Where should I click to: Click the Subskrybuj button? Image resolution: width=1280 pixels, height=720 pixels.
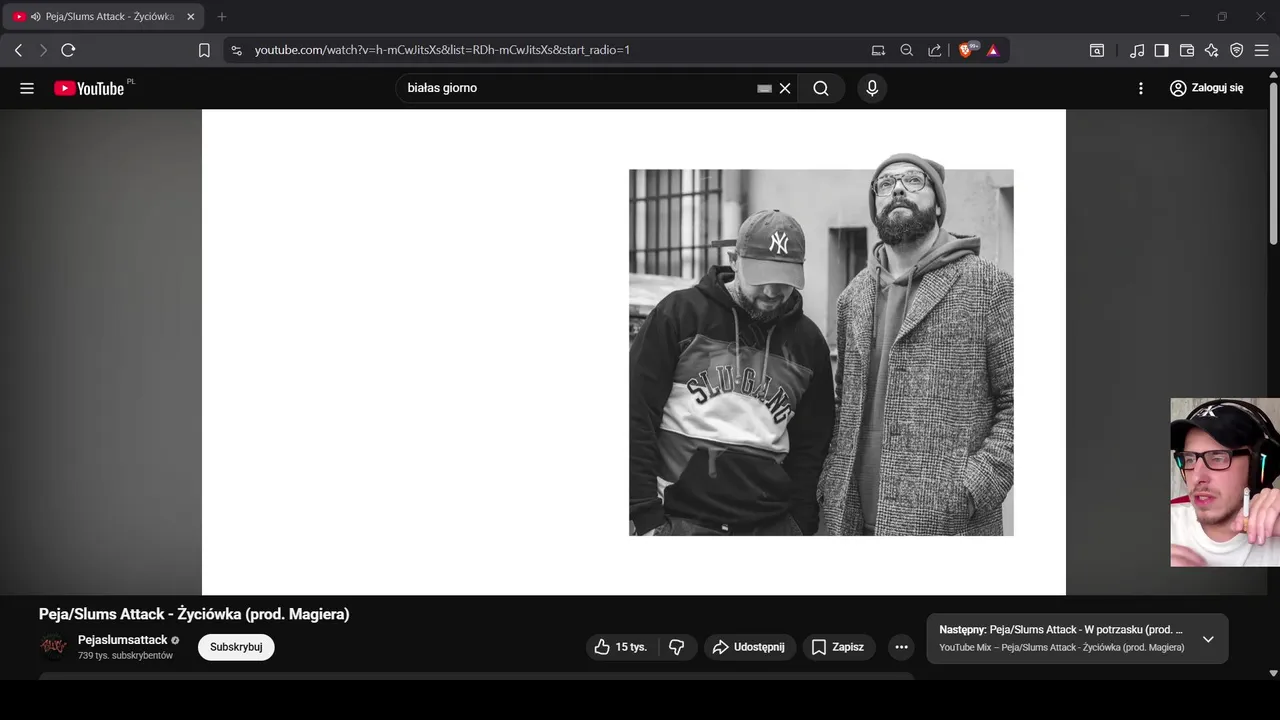tap(236, 647)
